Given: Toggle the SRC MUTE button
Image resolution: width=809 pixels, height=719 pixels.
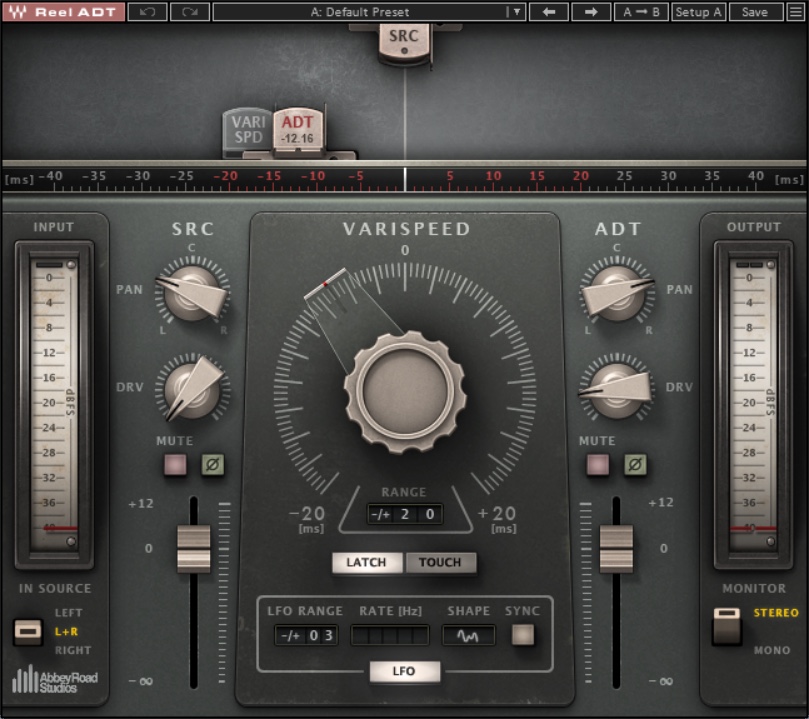Looking at the screenshot, I should [175, 465].
